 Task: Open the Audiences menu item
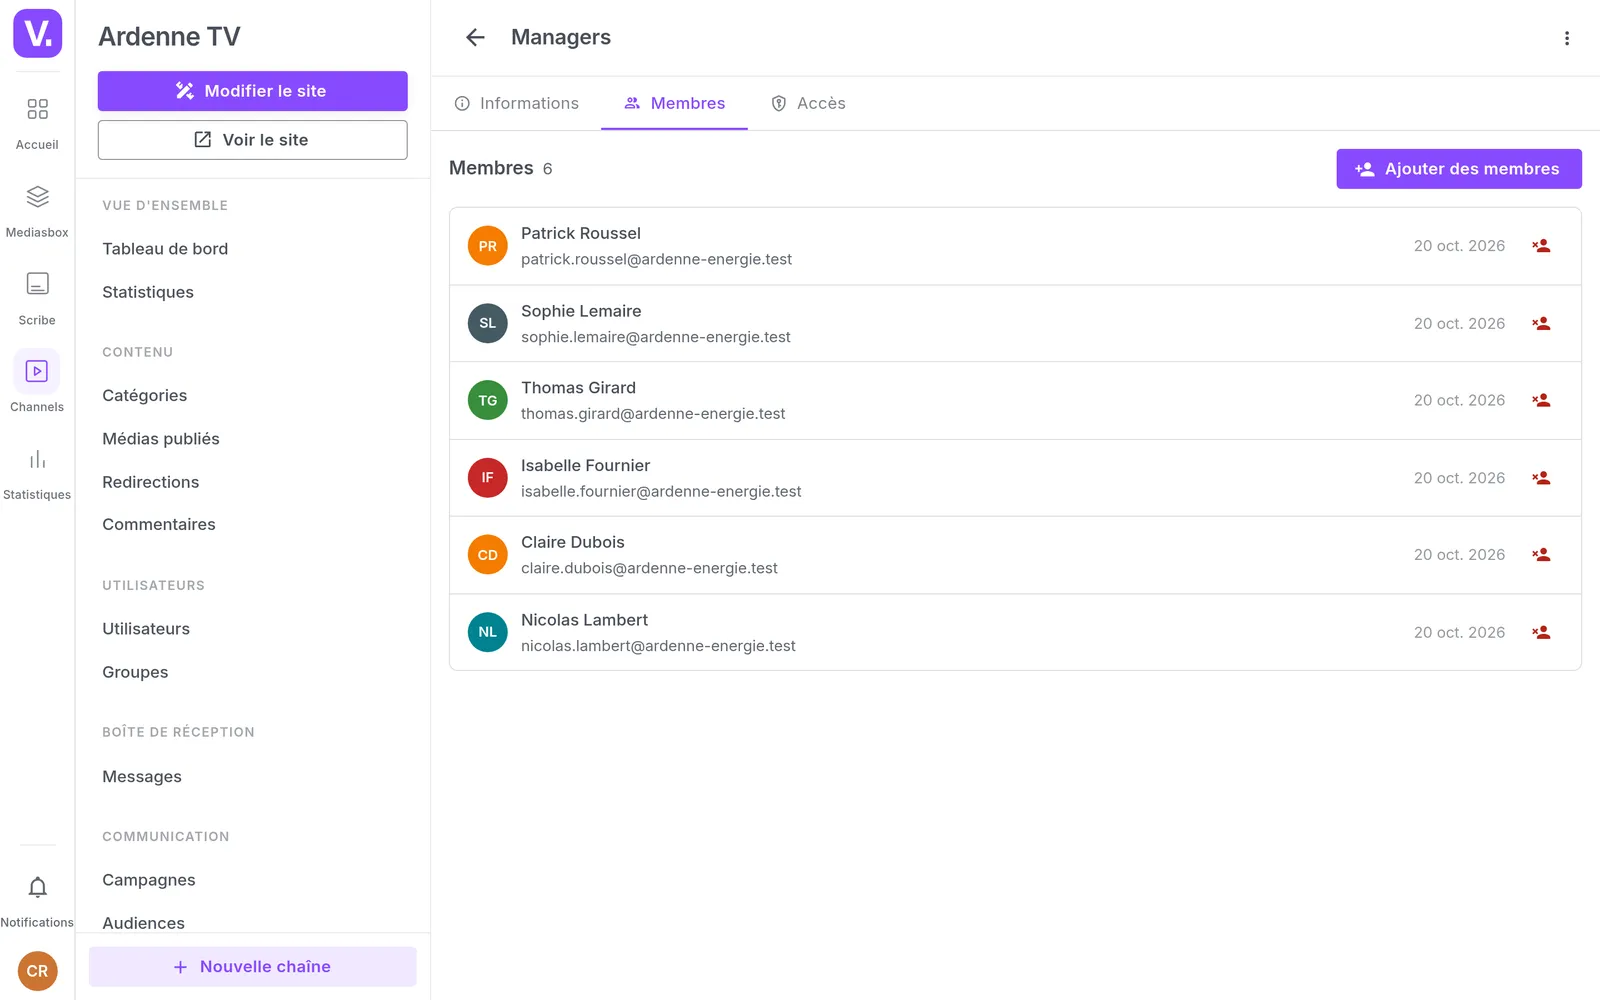144,923
